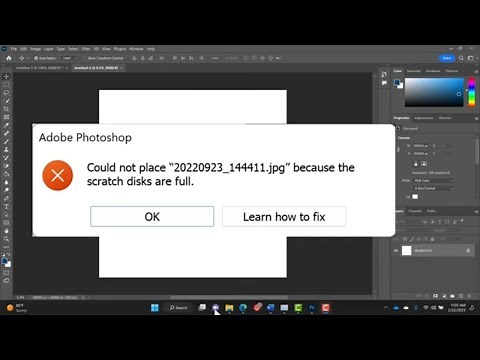Switch to the Swatches tab
Image resolution: width=480 pixels, height=360 pixels.
coord(414,71)
